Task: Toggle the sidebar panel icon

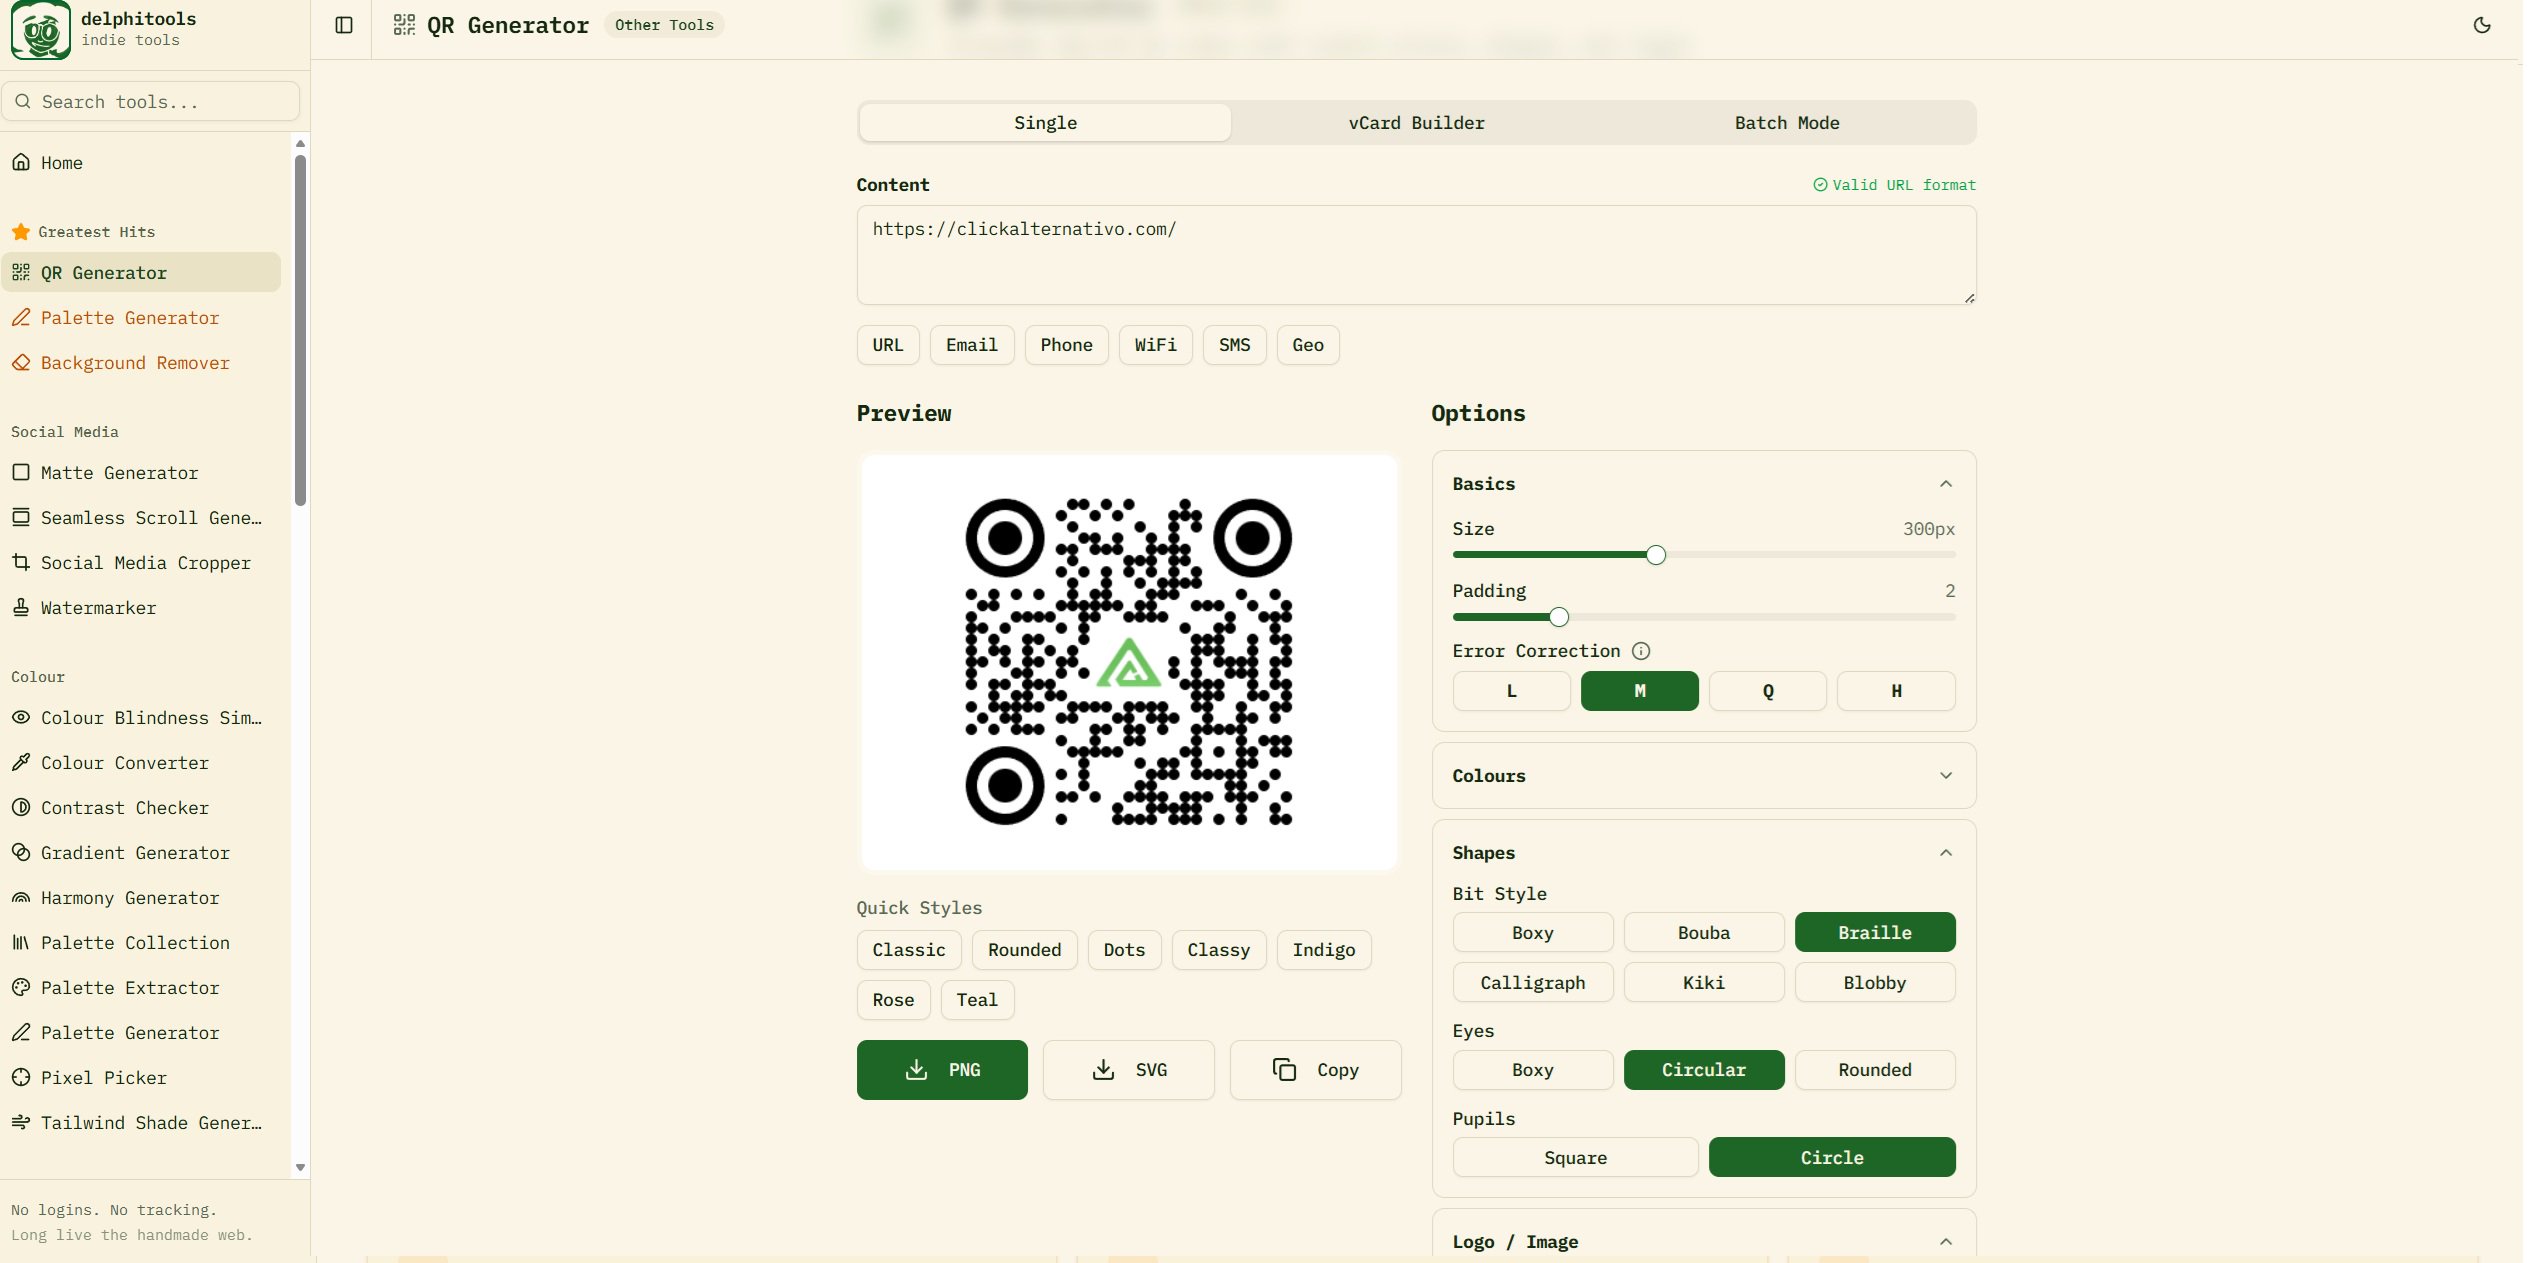Action: tap(344, 25)
